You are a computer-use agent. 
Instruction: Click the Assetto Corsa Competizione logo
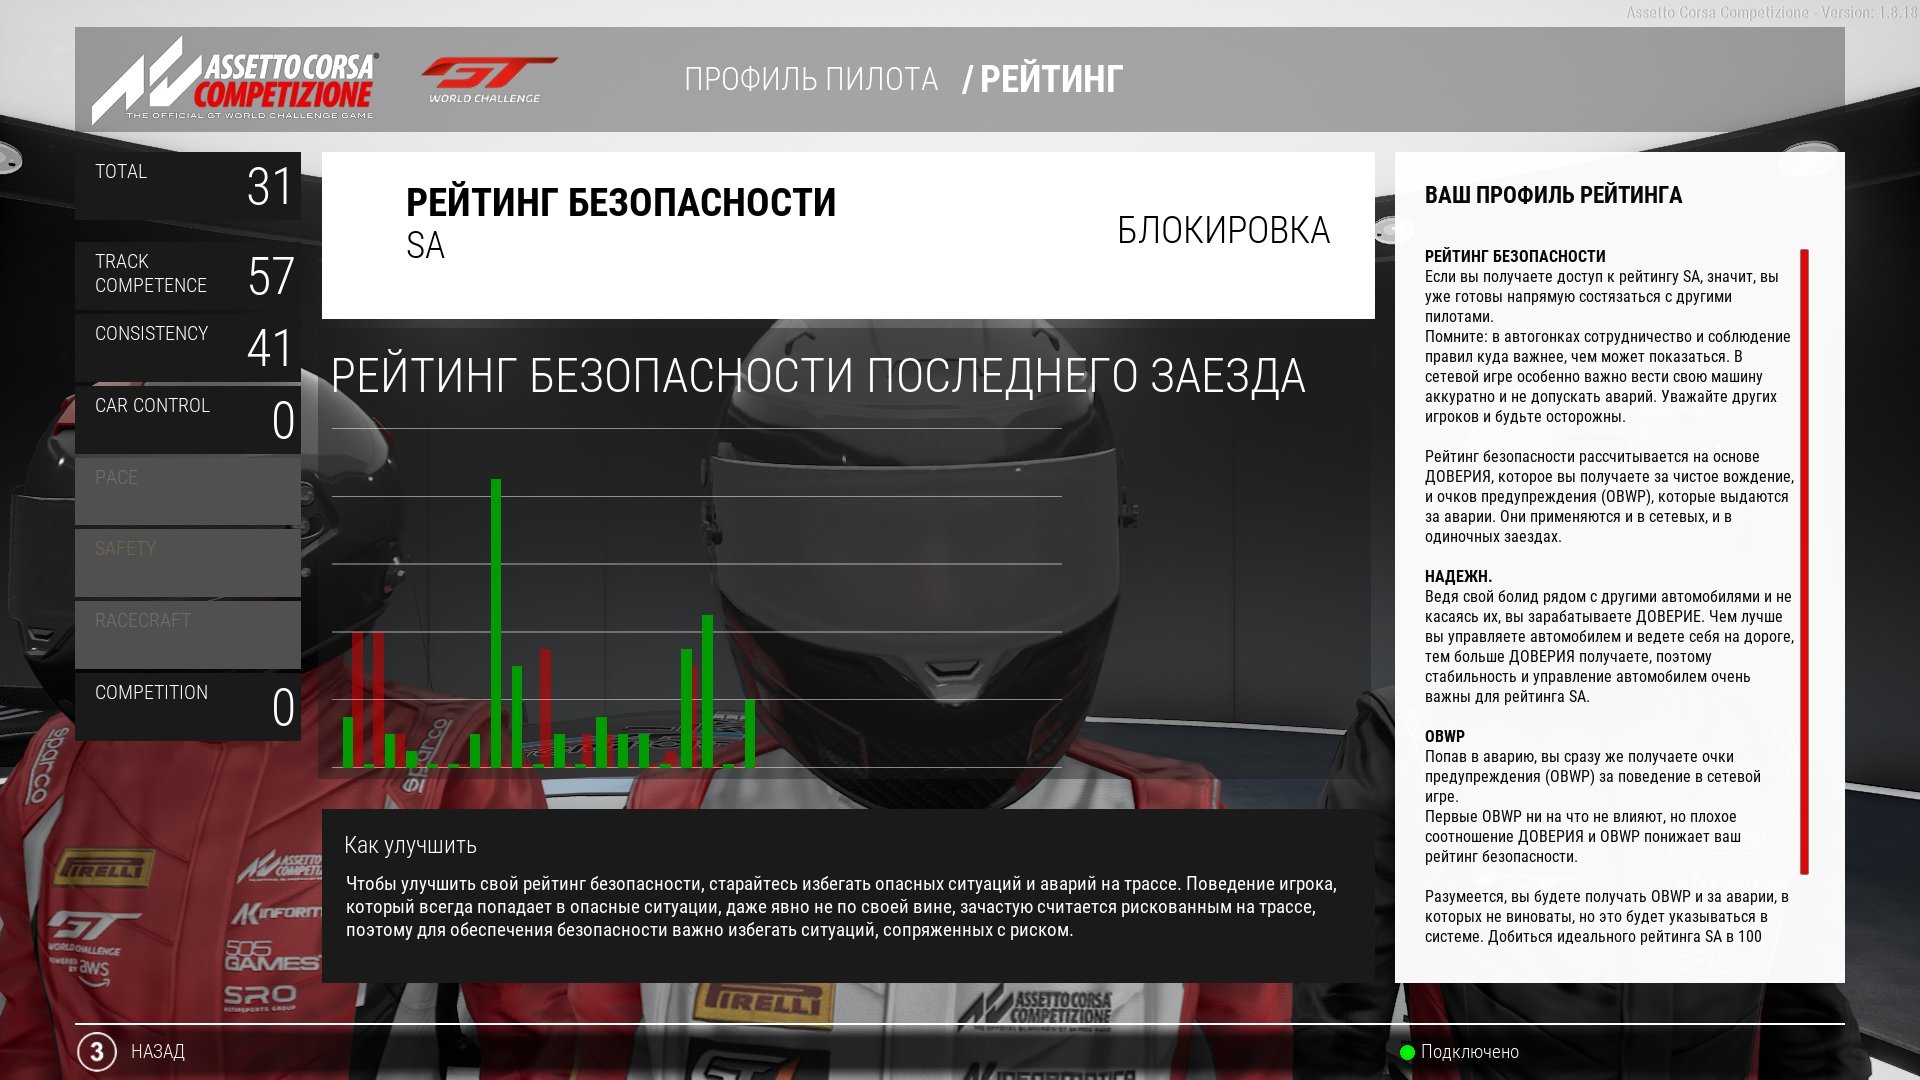(x=235, y=80)
